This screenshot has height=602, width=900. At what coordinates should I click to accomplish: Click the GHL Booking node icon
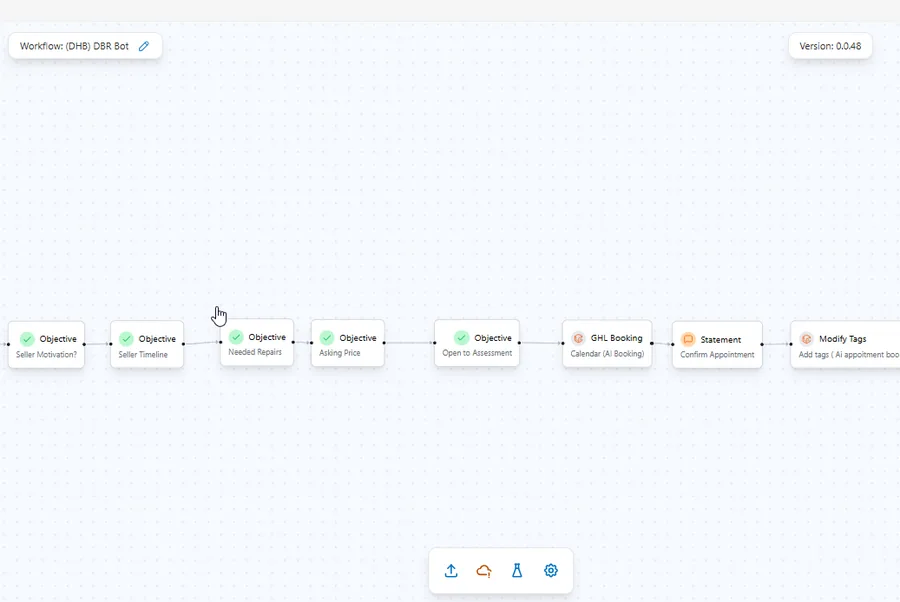pos(578,338)
